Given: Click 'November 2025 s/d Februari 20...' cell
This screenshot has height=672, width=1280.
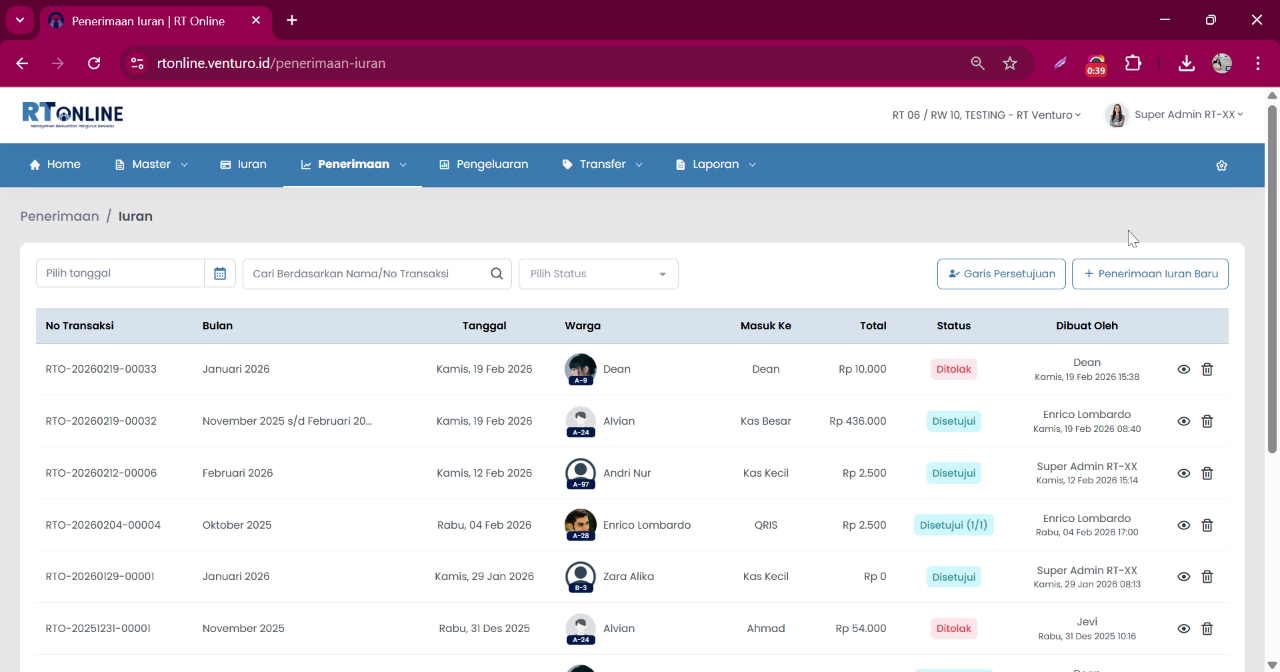Looking at the screenshot, I should [x=287, y=421].
